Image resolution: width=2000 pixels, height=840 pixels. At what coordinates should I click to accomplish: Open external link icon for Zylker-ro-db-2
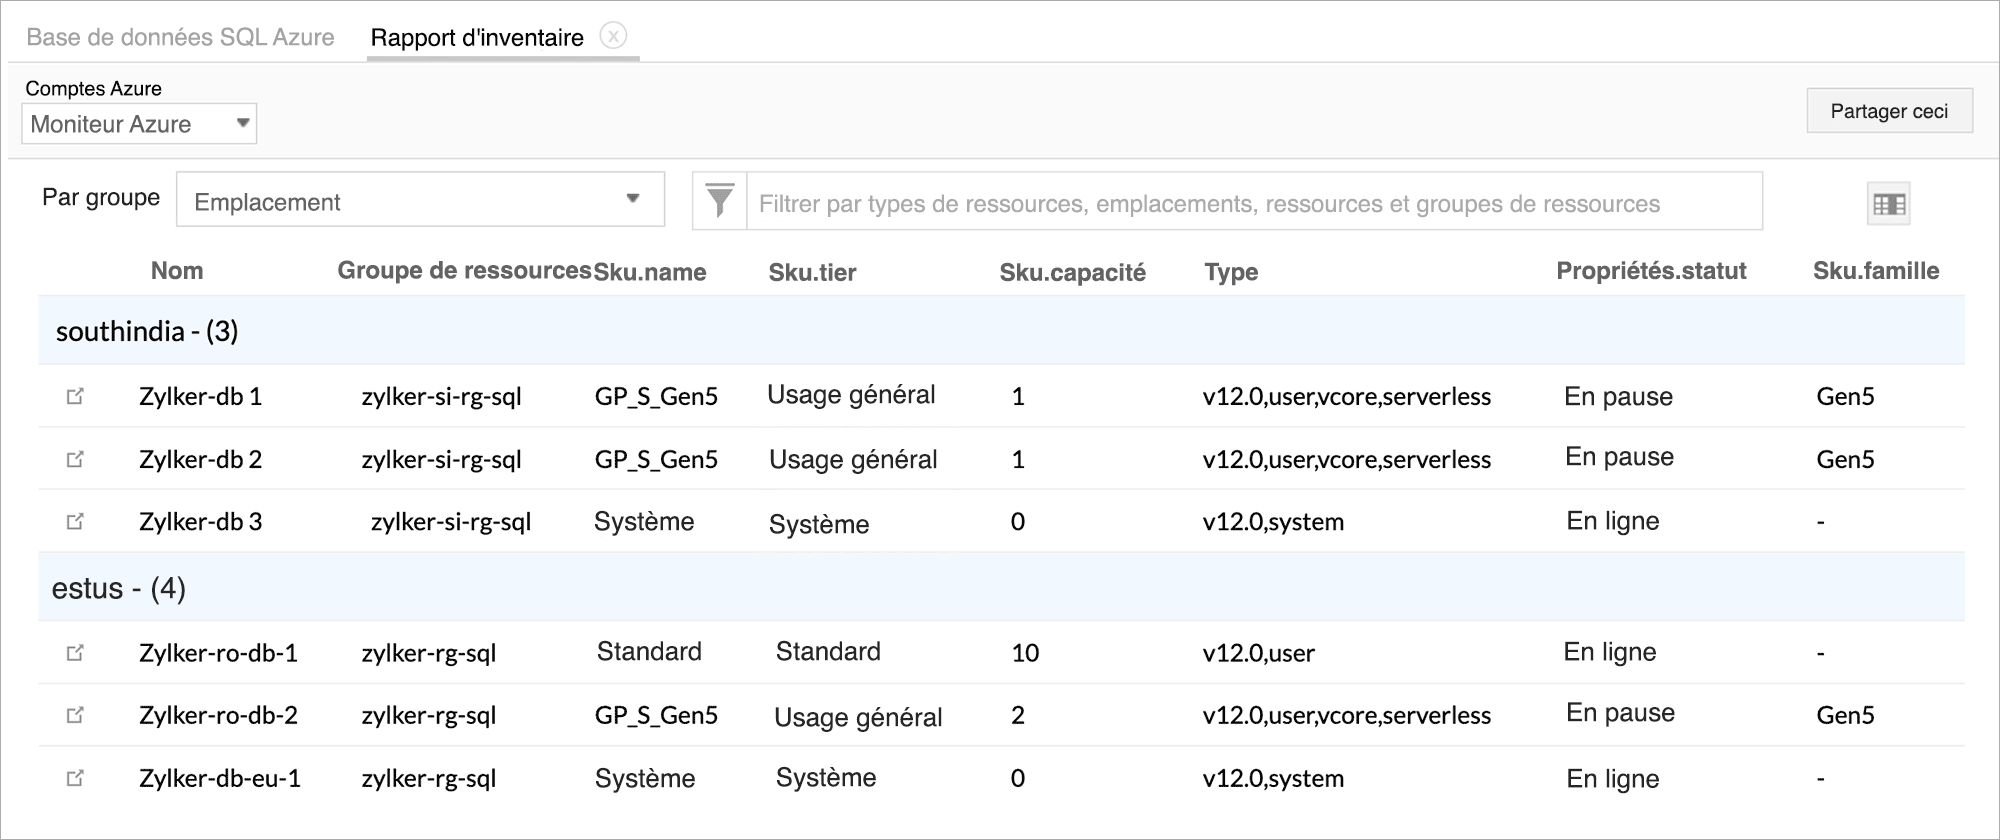point(75,715)
